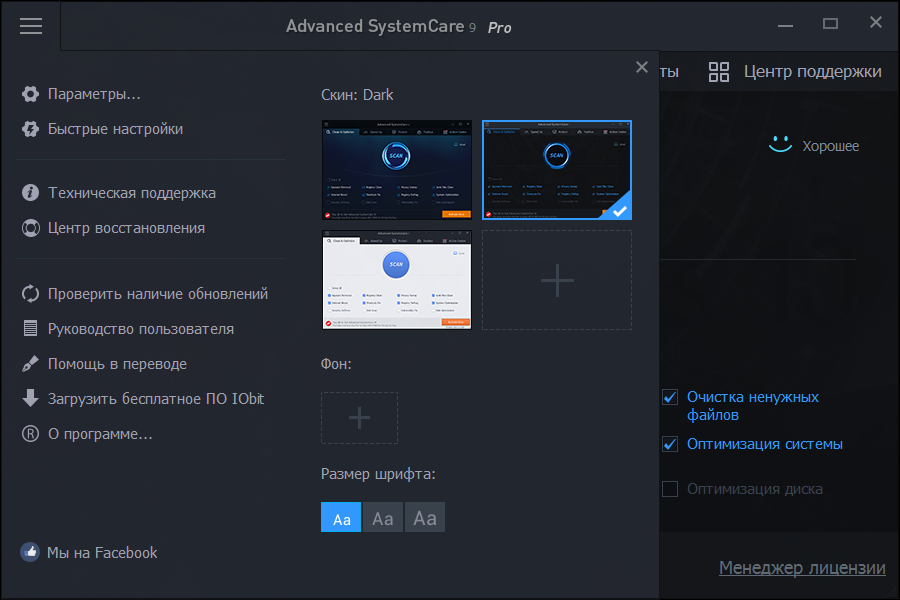Click the manual icon for Руководство пользователя
900x600 pixels.
(30, 328)
